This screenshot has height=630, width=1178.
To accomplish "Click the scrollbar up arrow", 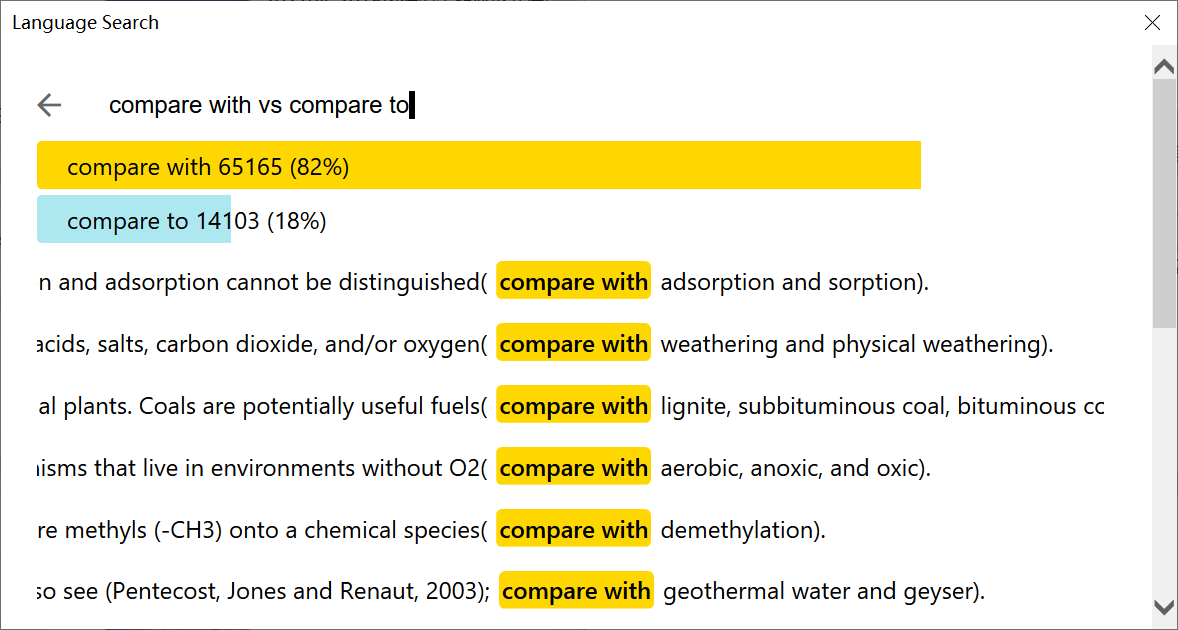I will coord(1164,67).
